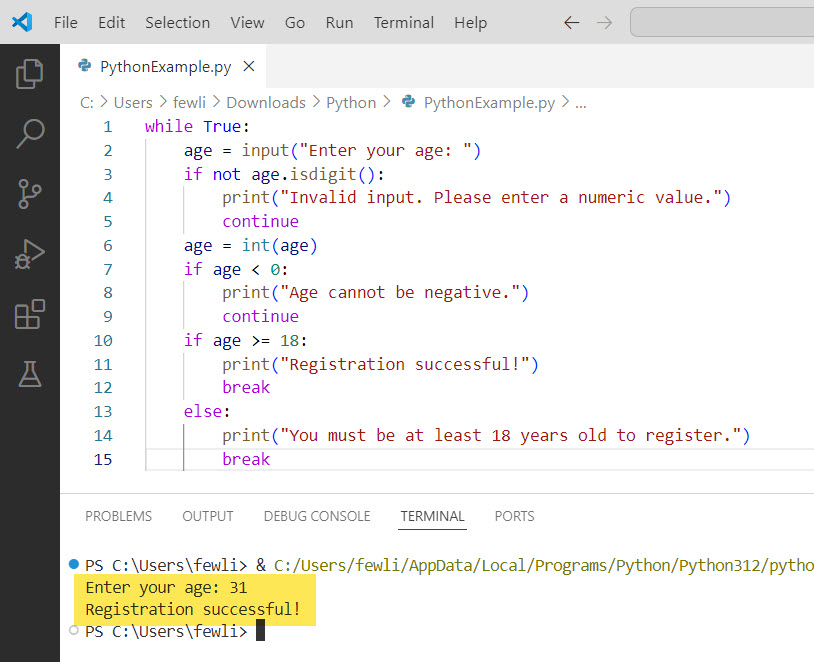Switch to the DEBUG CONSOLE tab
Screen dimensions: 814x662
pyautogui.click(x=317, y=516)
